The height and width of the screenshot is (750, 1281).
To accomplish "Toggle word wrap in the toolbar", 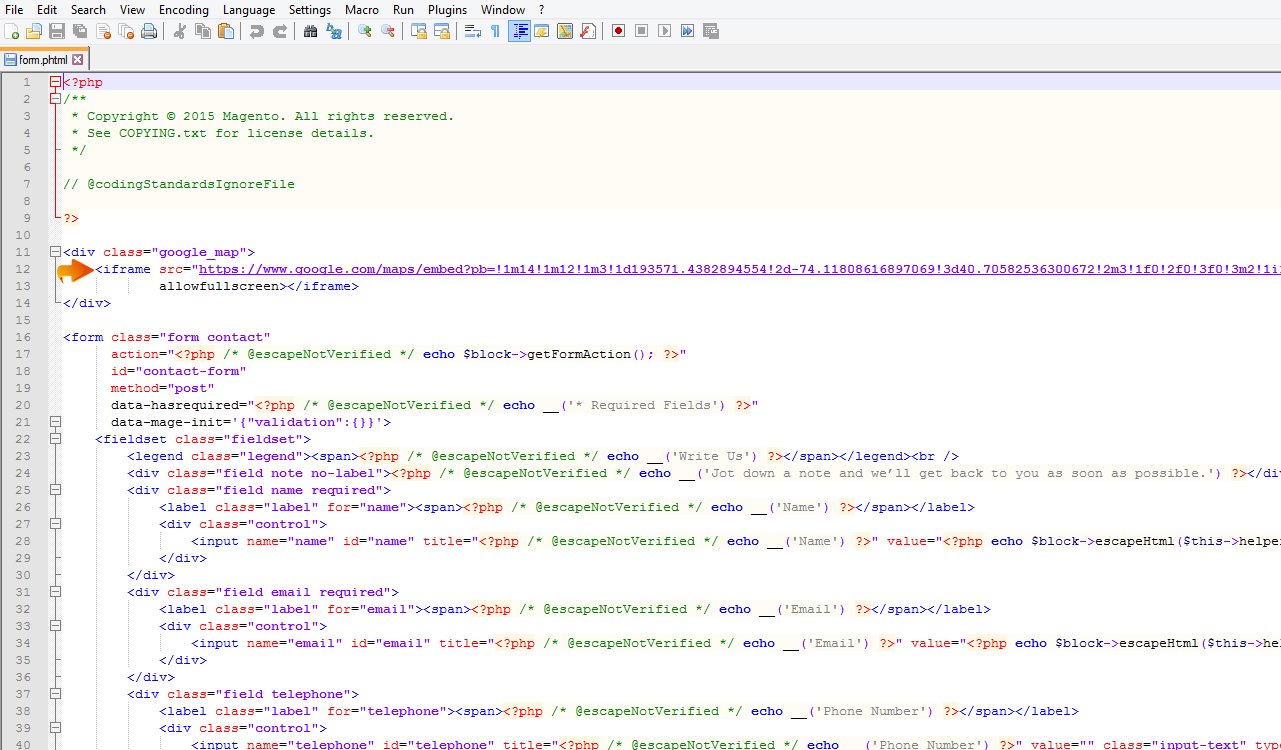I will coord(473,31).
